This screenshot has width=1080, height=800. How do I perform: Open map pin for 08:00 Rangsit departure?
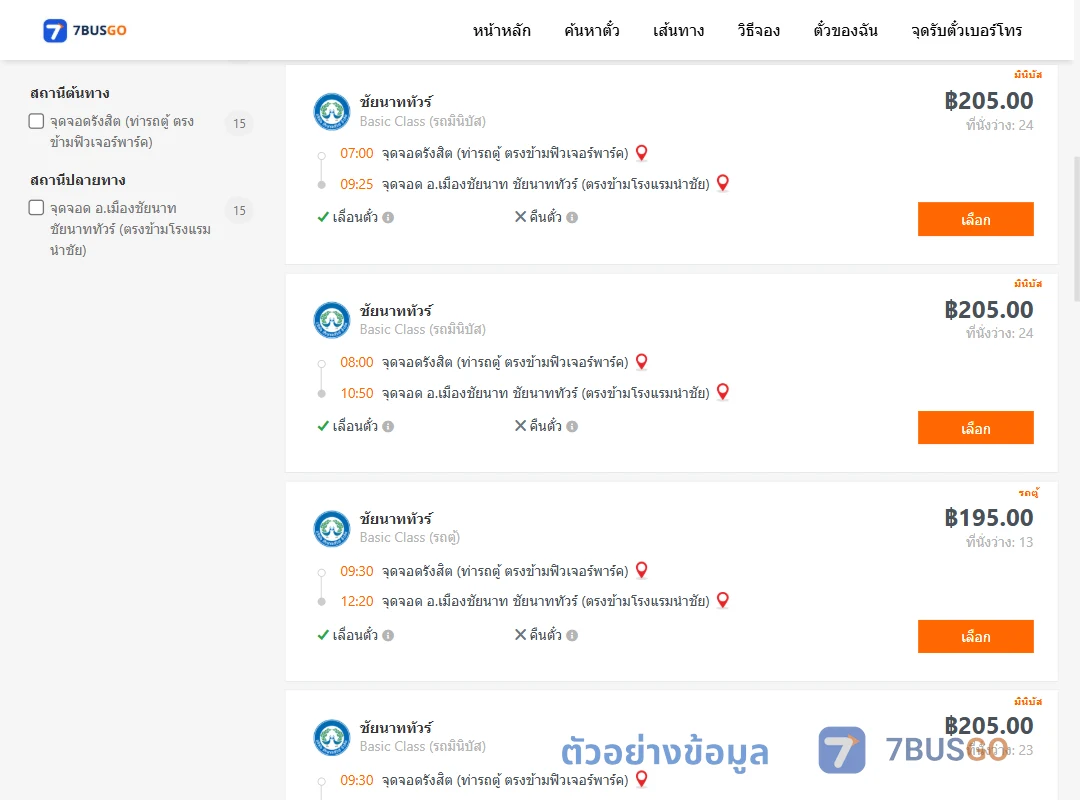coord(641,362)
